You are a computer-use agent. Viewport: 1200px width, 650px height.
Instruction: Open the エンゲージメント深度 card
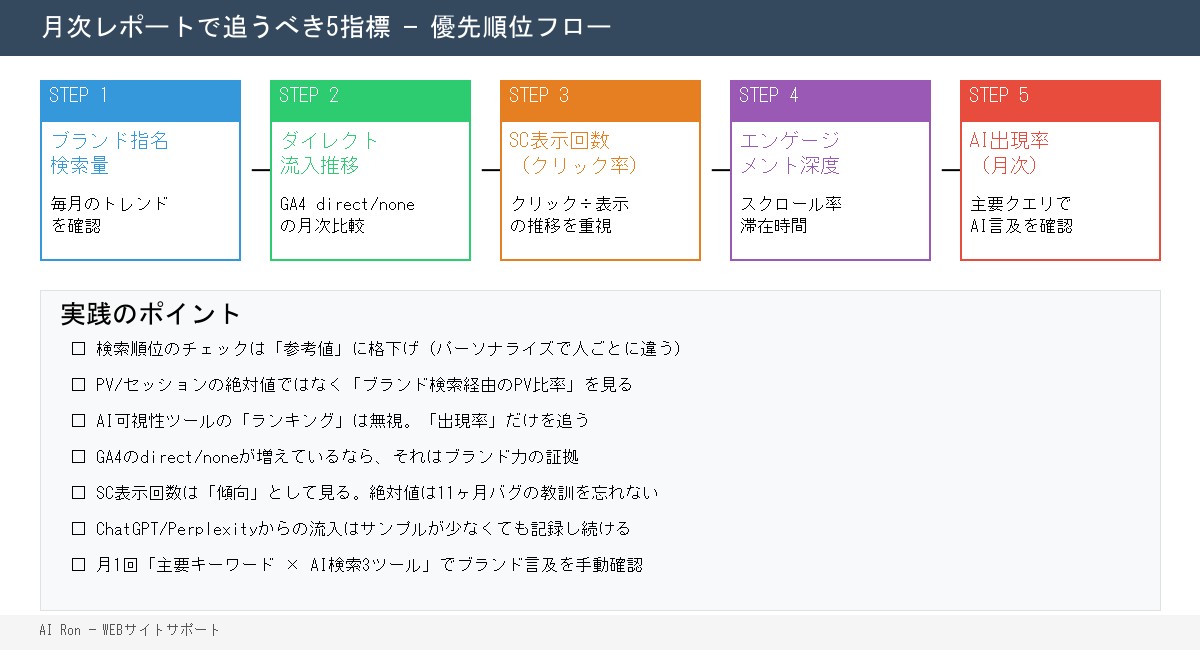(830, 190)
